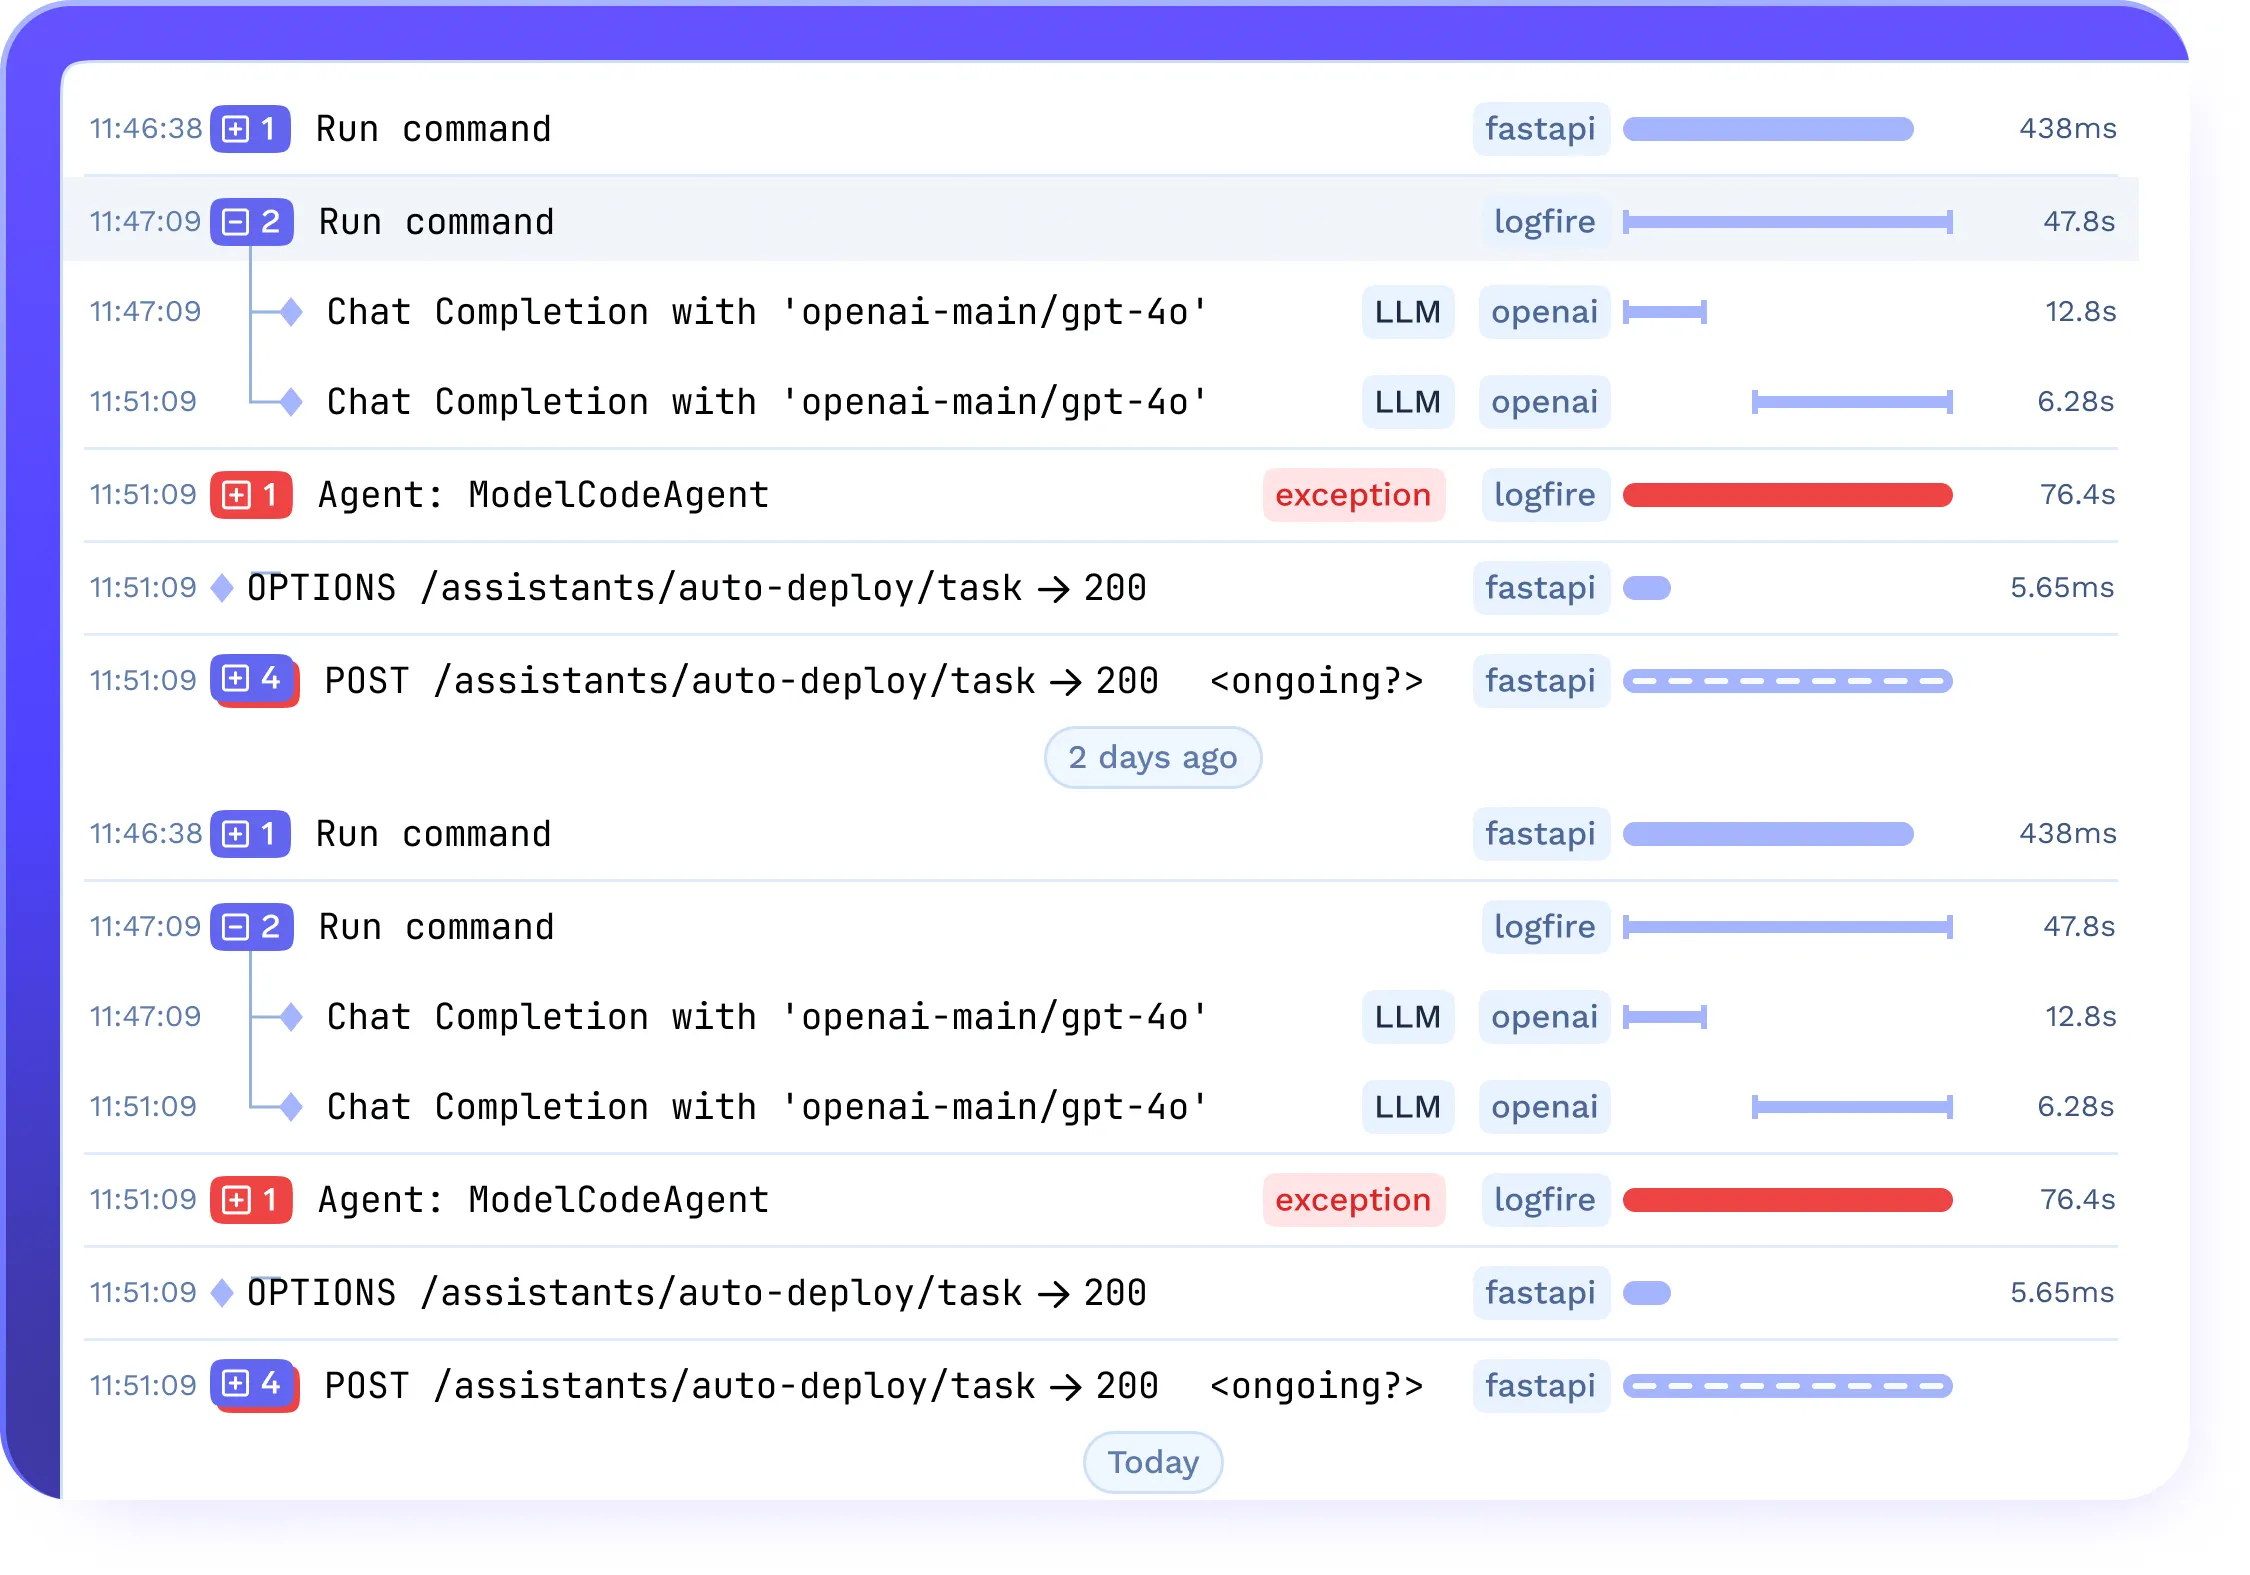Click the OPTIONS diamond icon above Today
Screen dimensions: 2250x1575
coord(223,1293)
